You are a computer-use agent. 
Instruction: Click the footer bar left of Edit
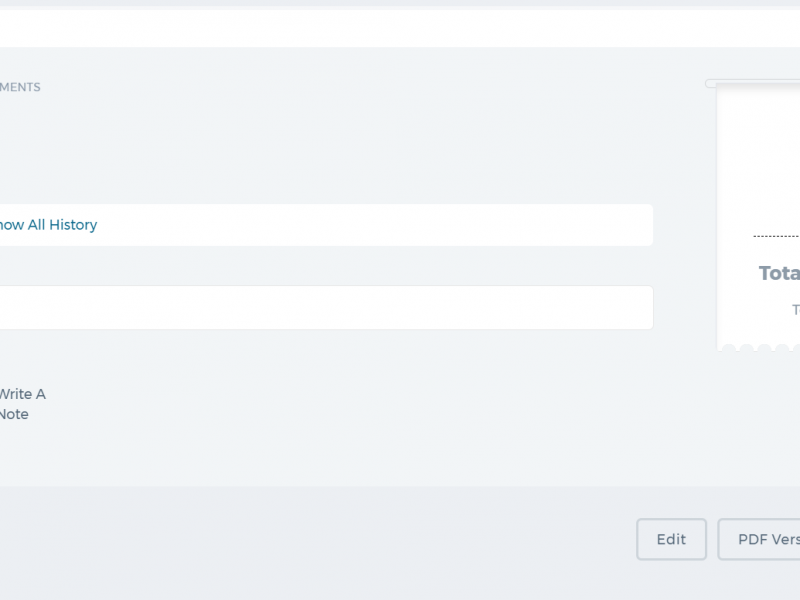[316, 539]
